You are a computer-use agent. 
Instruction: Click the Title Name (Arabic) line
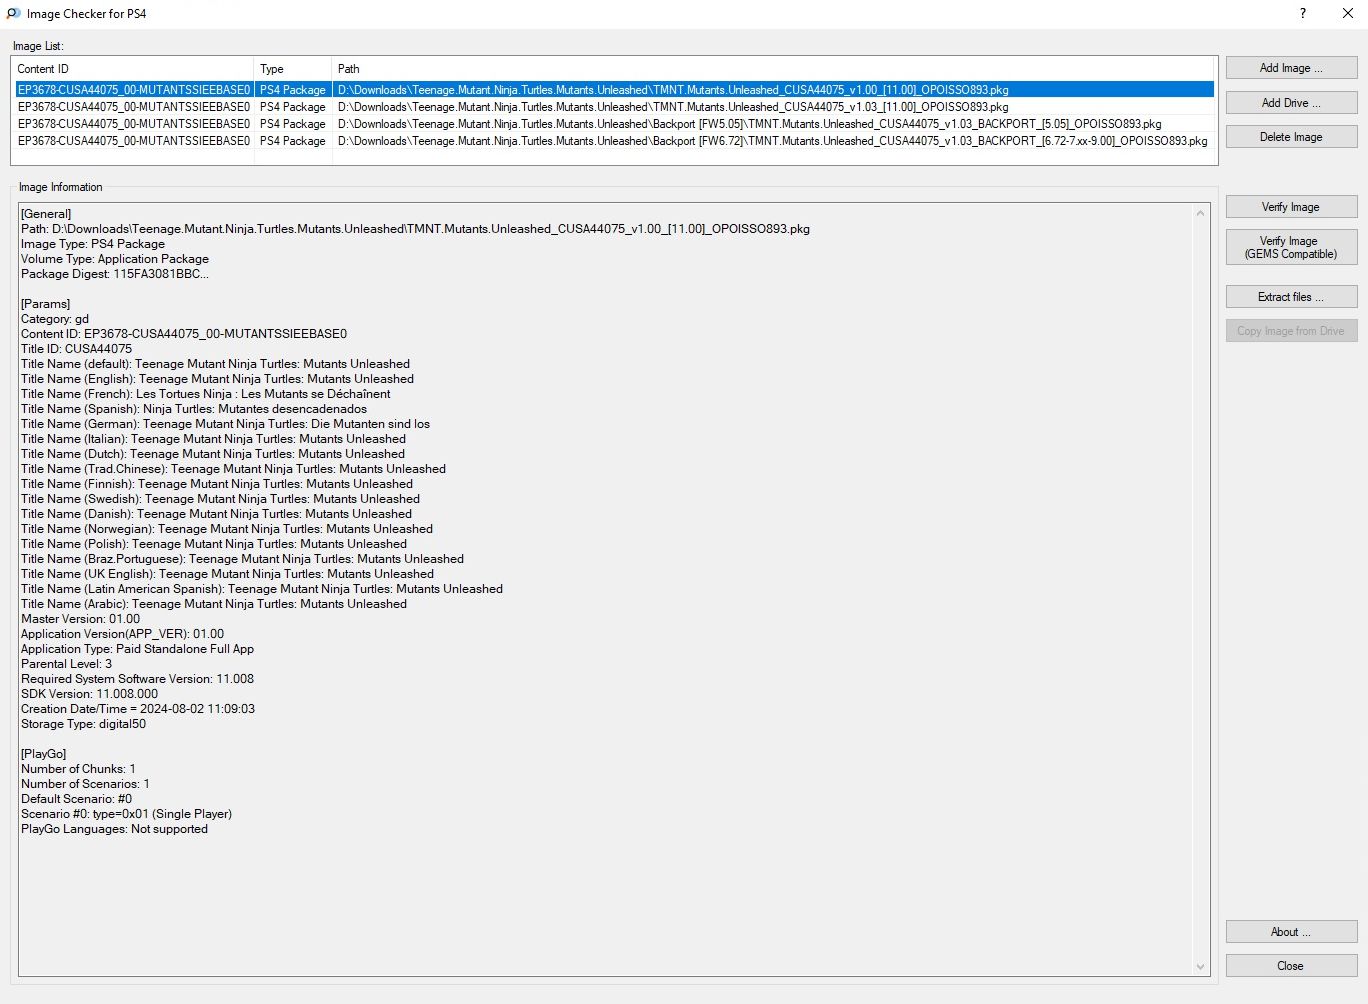pyautogui.click(x=214, y=604)
